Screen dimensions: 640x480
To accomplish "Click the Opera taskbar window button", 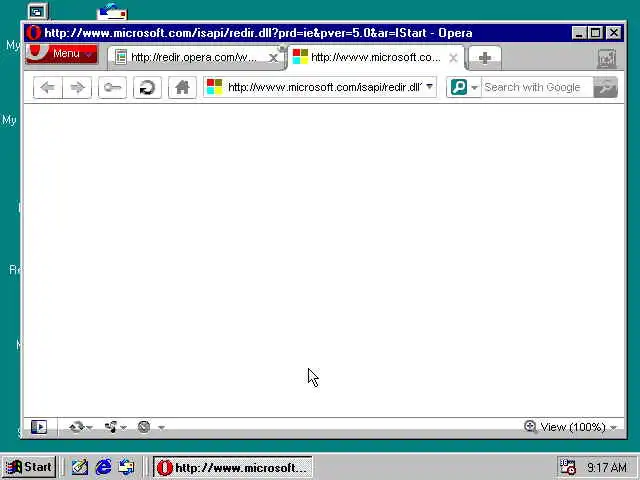I will tap(233, 467).
